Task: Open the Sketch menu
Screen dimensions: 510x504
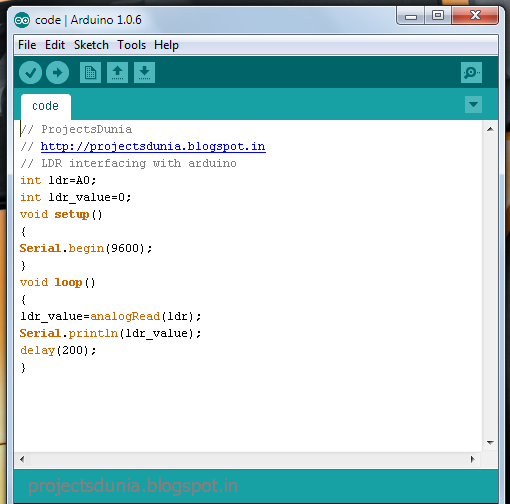Action: pos(91,45)
